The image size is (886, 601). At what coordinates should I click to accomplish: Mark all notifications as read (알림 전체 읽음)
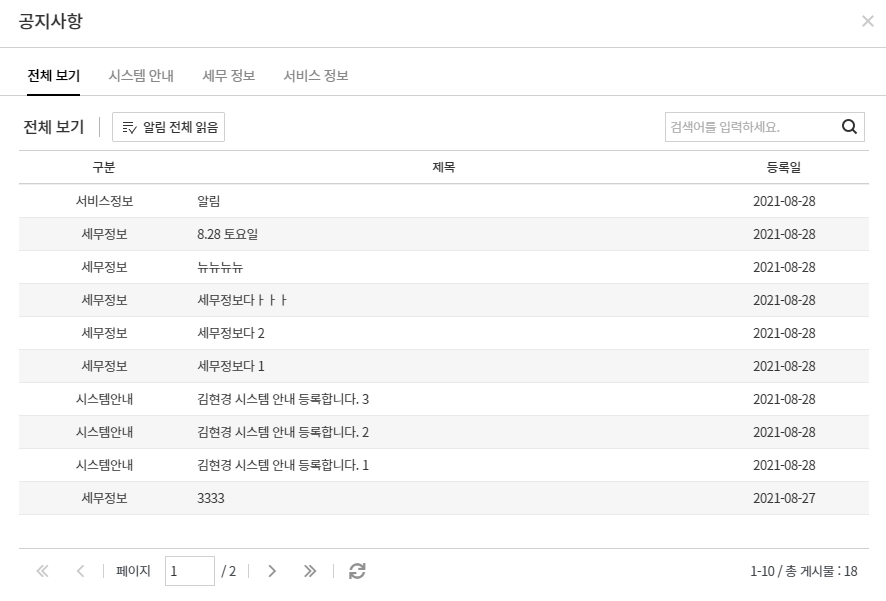(x=169, y=127)
